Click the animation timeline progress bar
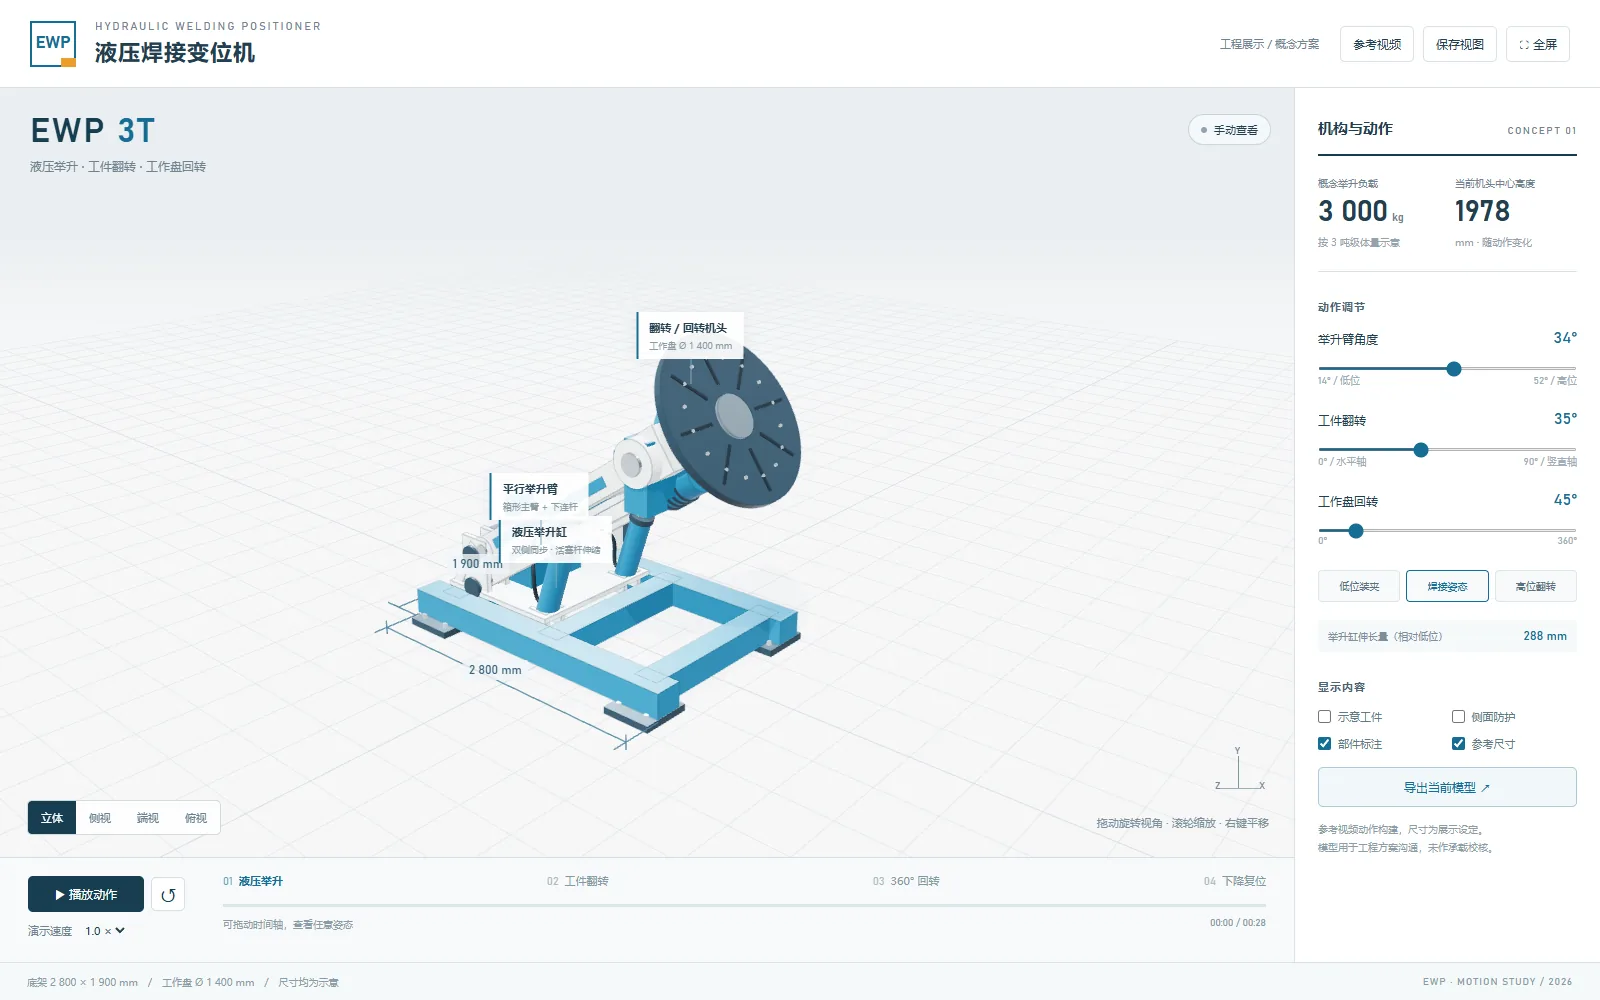Screen dimensions: 1600x1000 (744, 905)
